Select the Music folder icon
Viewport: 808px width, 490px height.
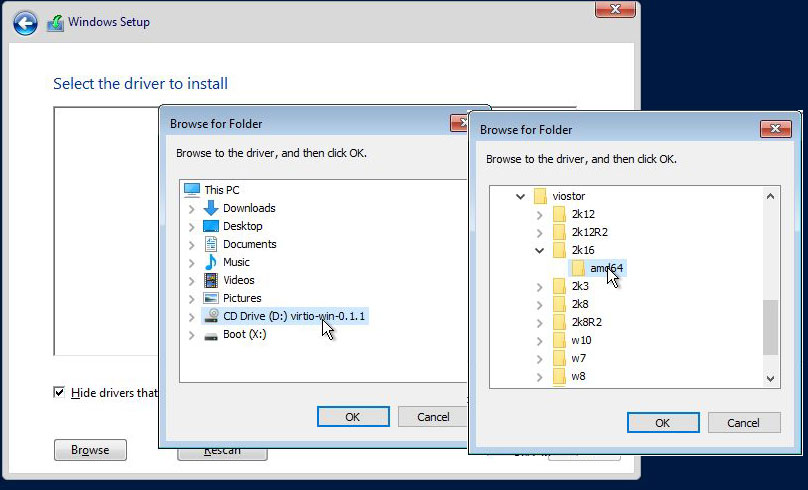(211, 262)
